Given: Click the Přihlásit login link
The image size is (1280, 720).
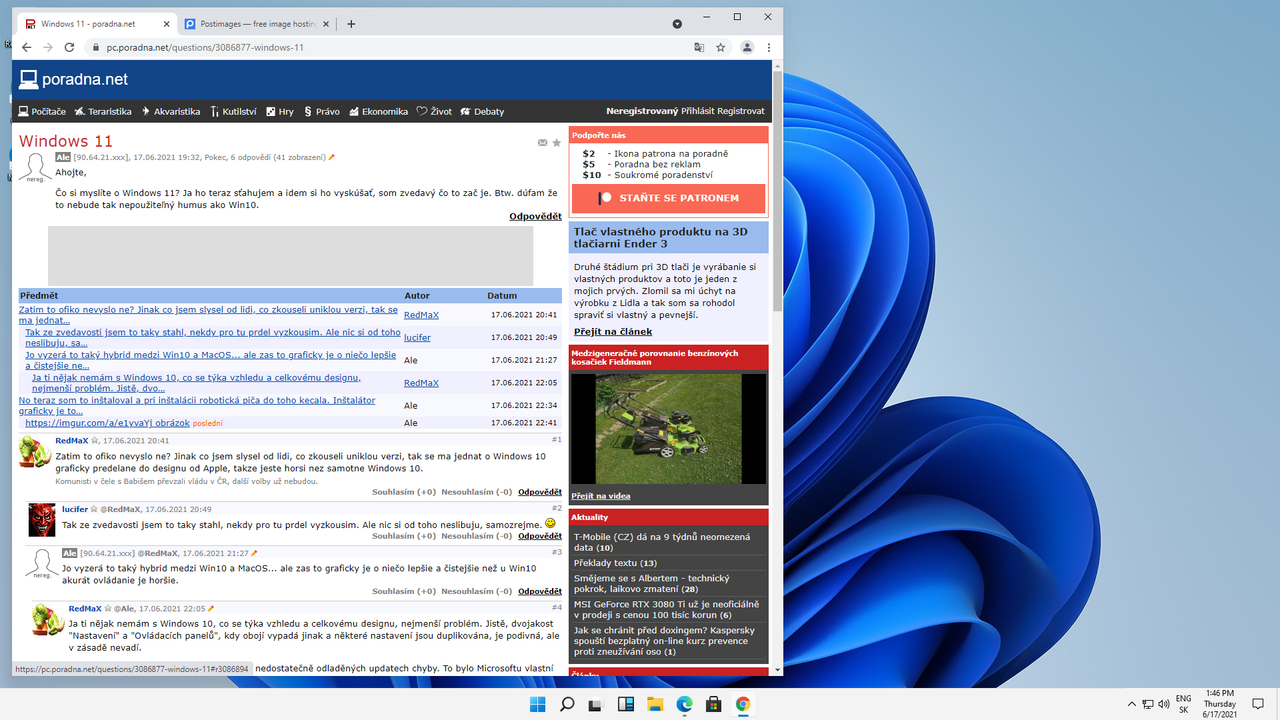Looking at the screenshot, I should click(697, 111).
